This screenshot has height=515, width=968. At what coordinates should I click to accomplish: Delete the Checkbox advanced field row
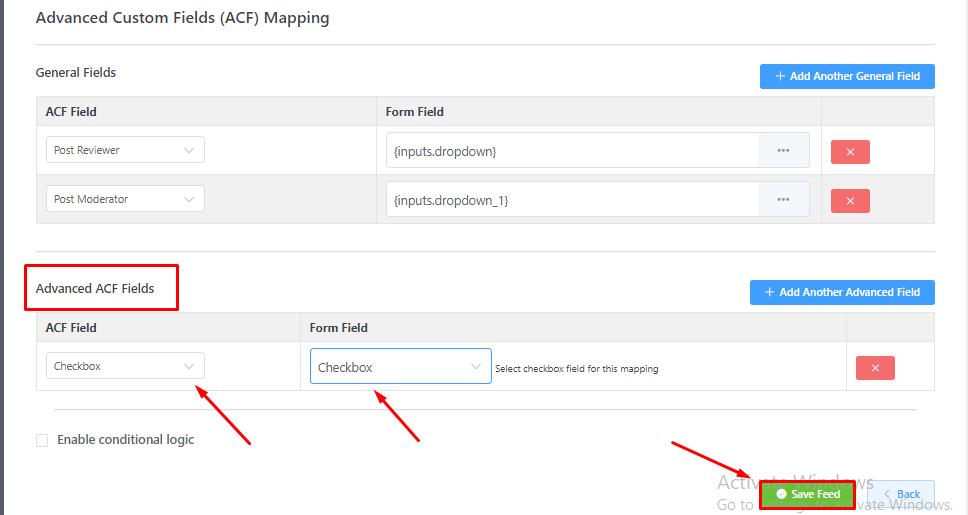click(875, 368)
